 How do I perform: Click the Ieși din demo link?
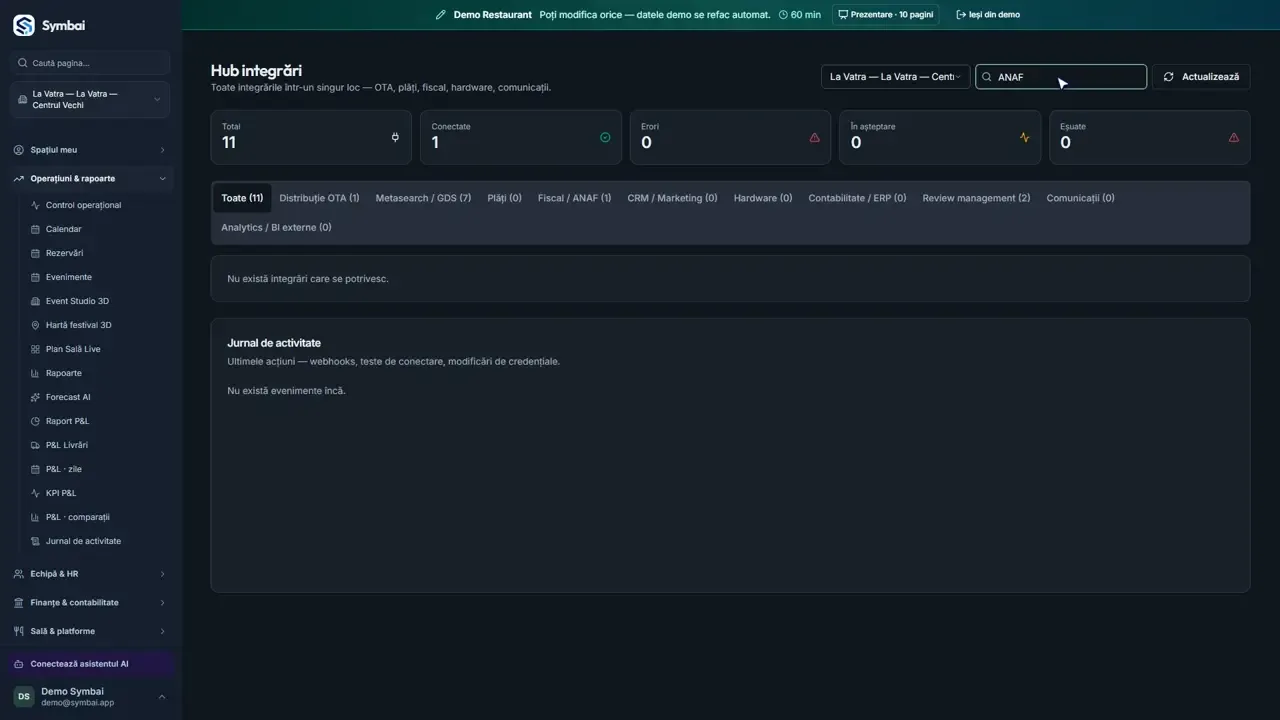coord(988,15)
